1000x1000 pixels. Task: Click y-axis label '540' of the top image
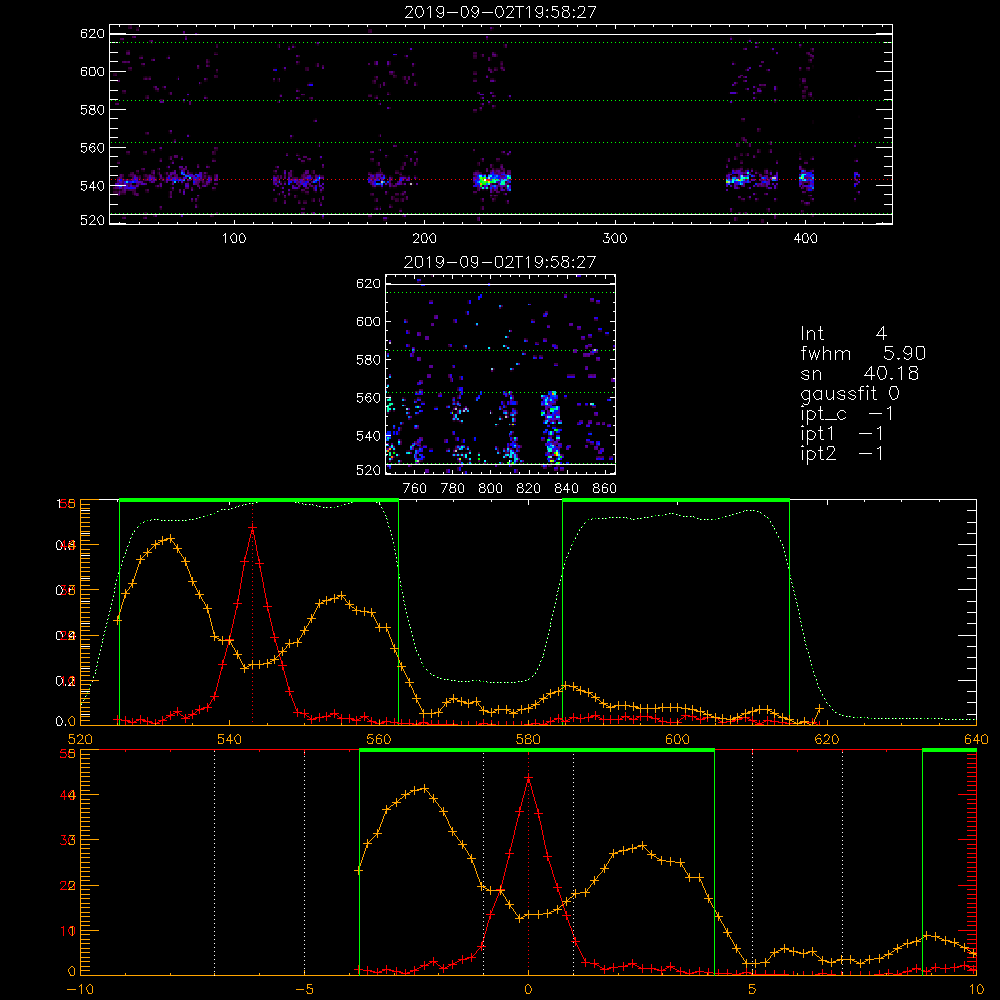click(x=92, y=186)
